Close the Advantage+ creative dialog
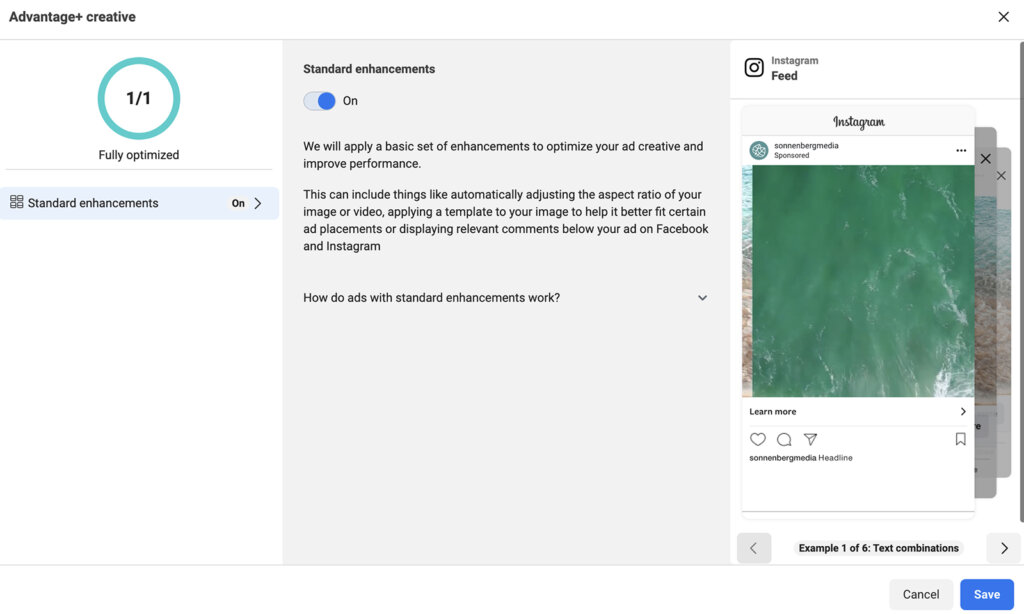Viewport: 1024px width, 614px height. tap(1003, 17)
